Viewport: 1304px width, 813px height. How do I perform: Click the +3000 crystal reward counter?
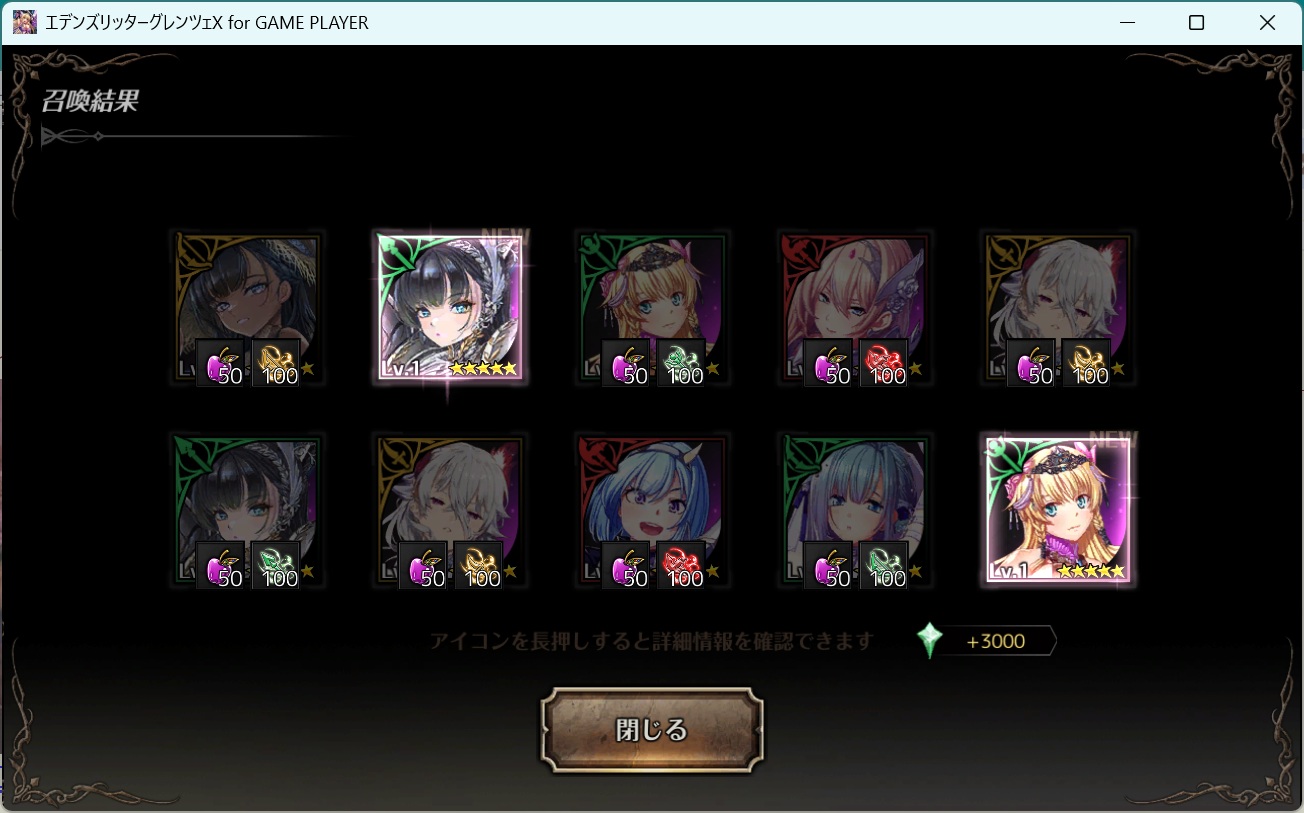click(995, 641)
